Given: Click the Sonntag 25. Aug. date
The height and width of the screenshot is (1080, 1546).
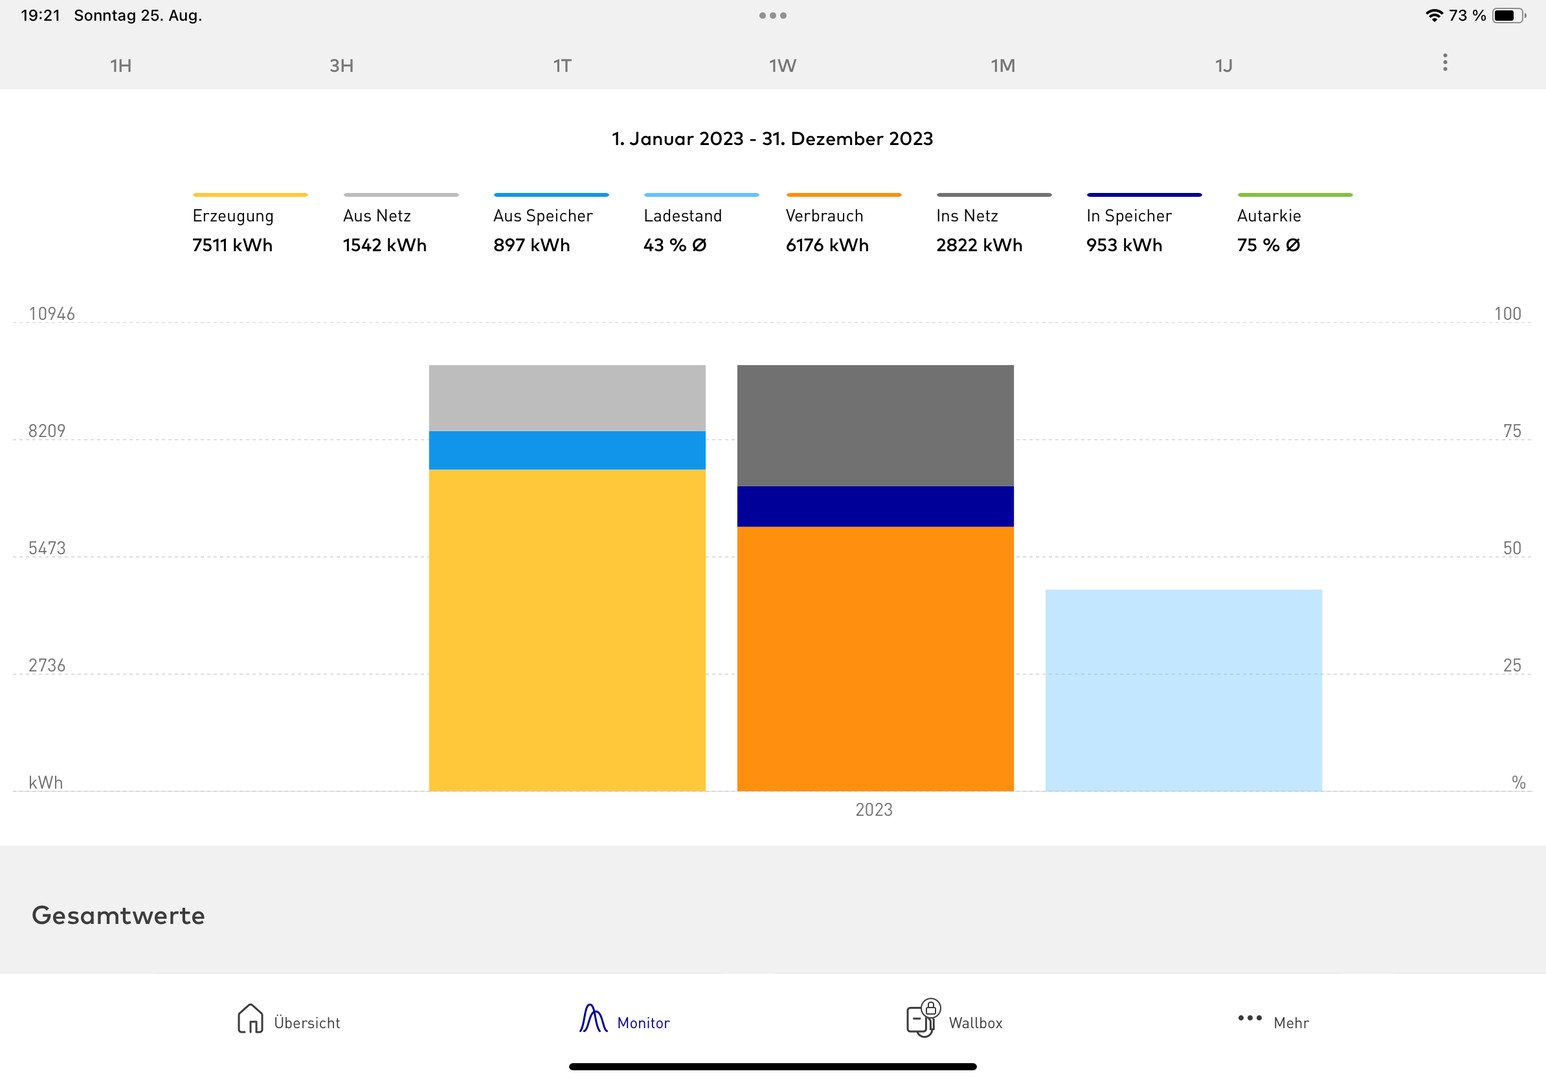Looking at the screenshot, I should 138,15.
